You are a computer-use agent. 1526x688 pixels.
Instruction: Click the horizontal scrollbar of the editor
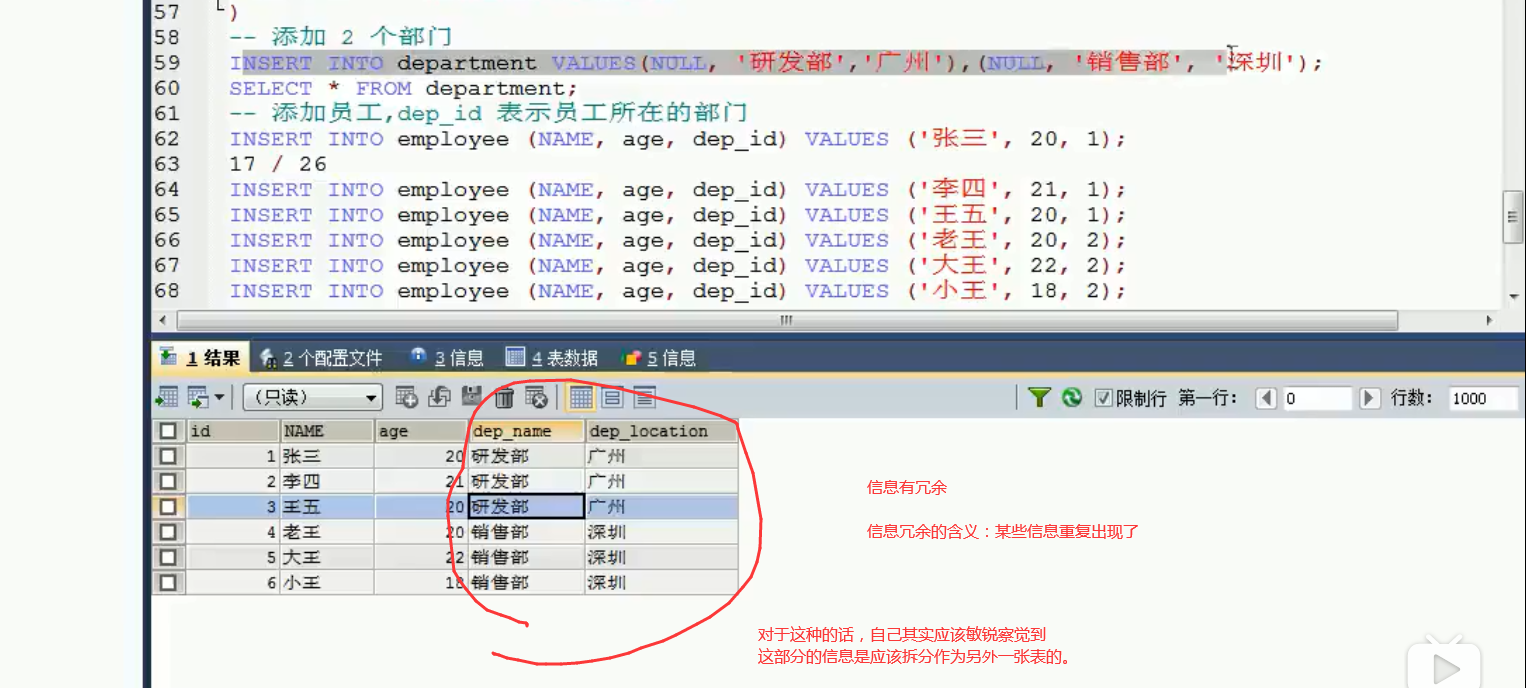[787, 320]
